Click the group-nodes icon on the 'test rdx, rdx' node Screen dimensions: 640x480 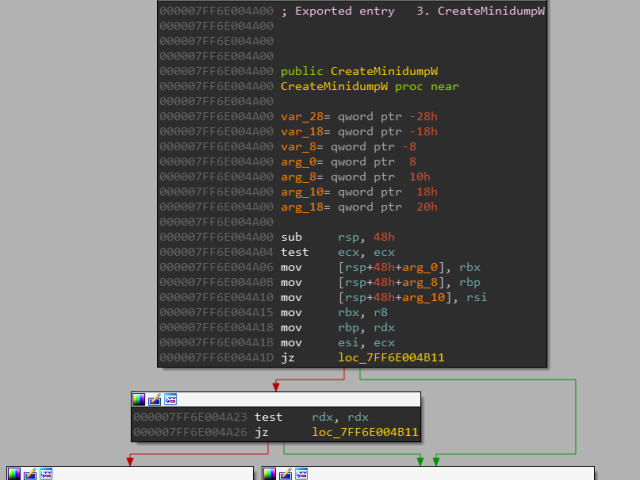pos(170,400)
